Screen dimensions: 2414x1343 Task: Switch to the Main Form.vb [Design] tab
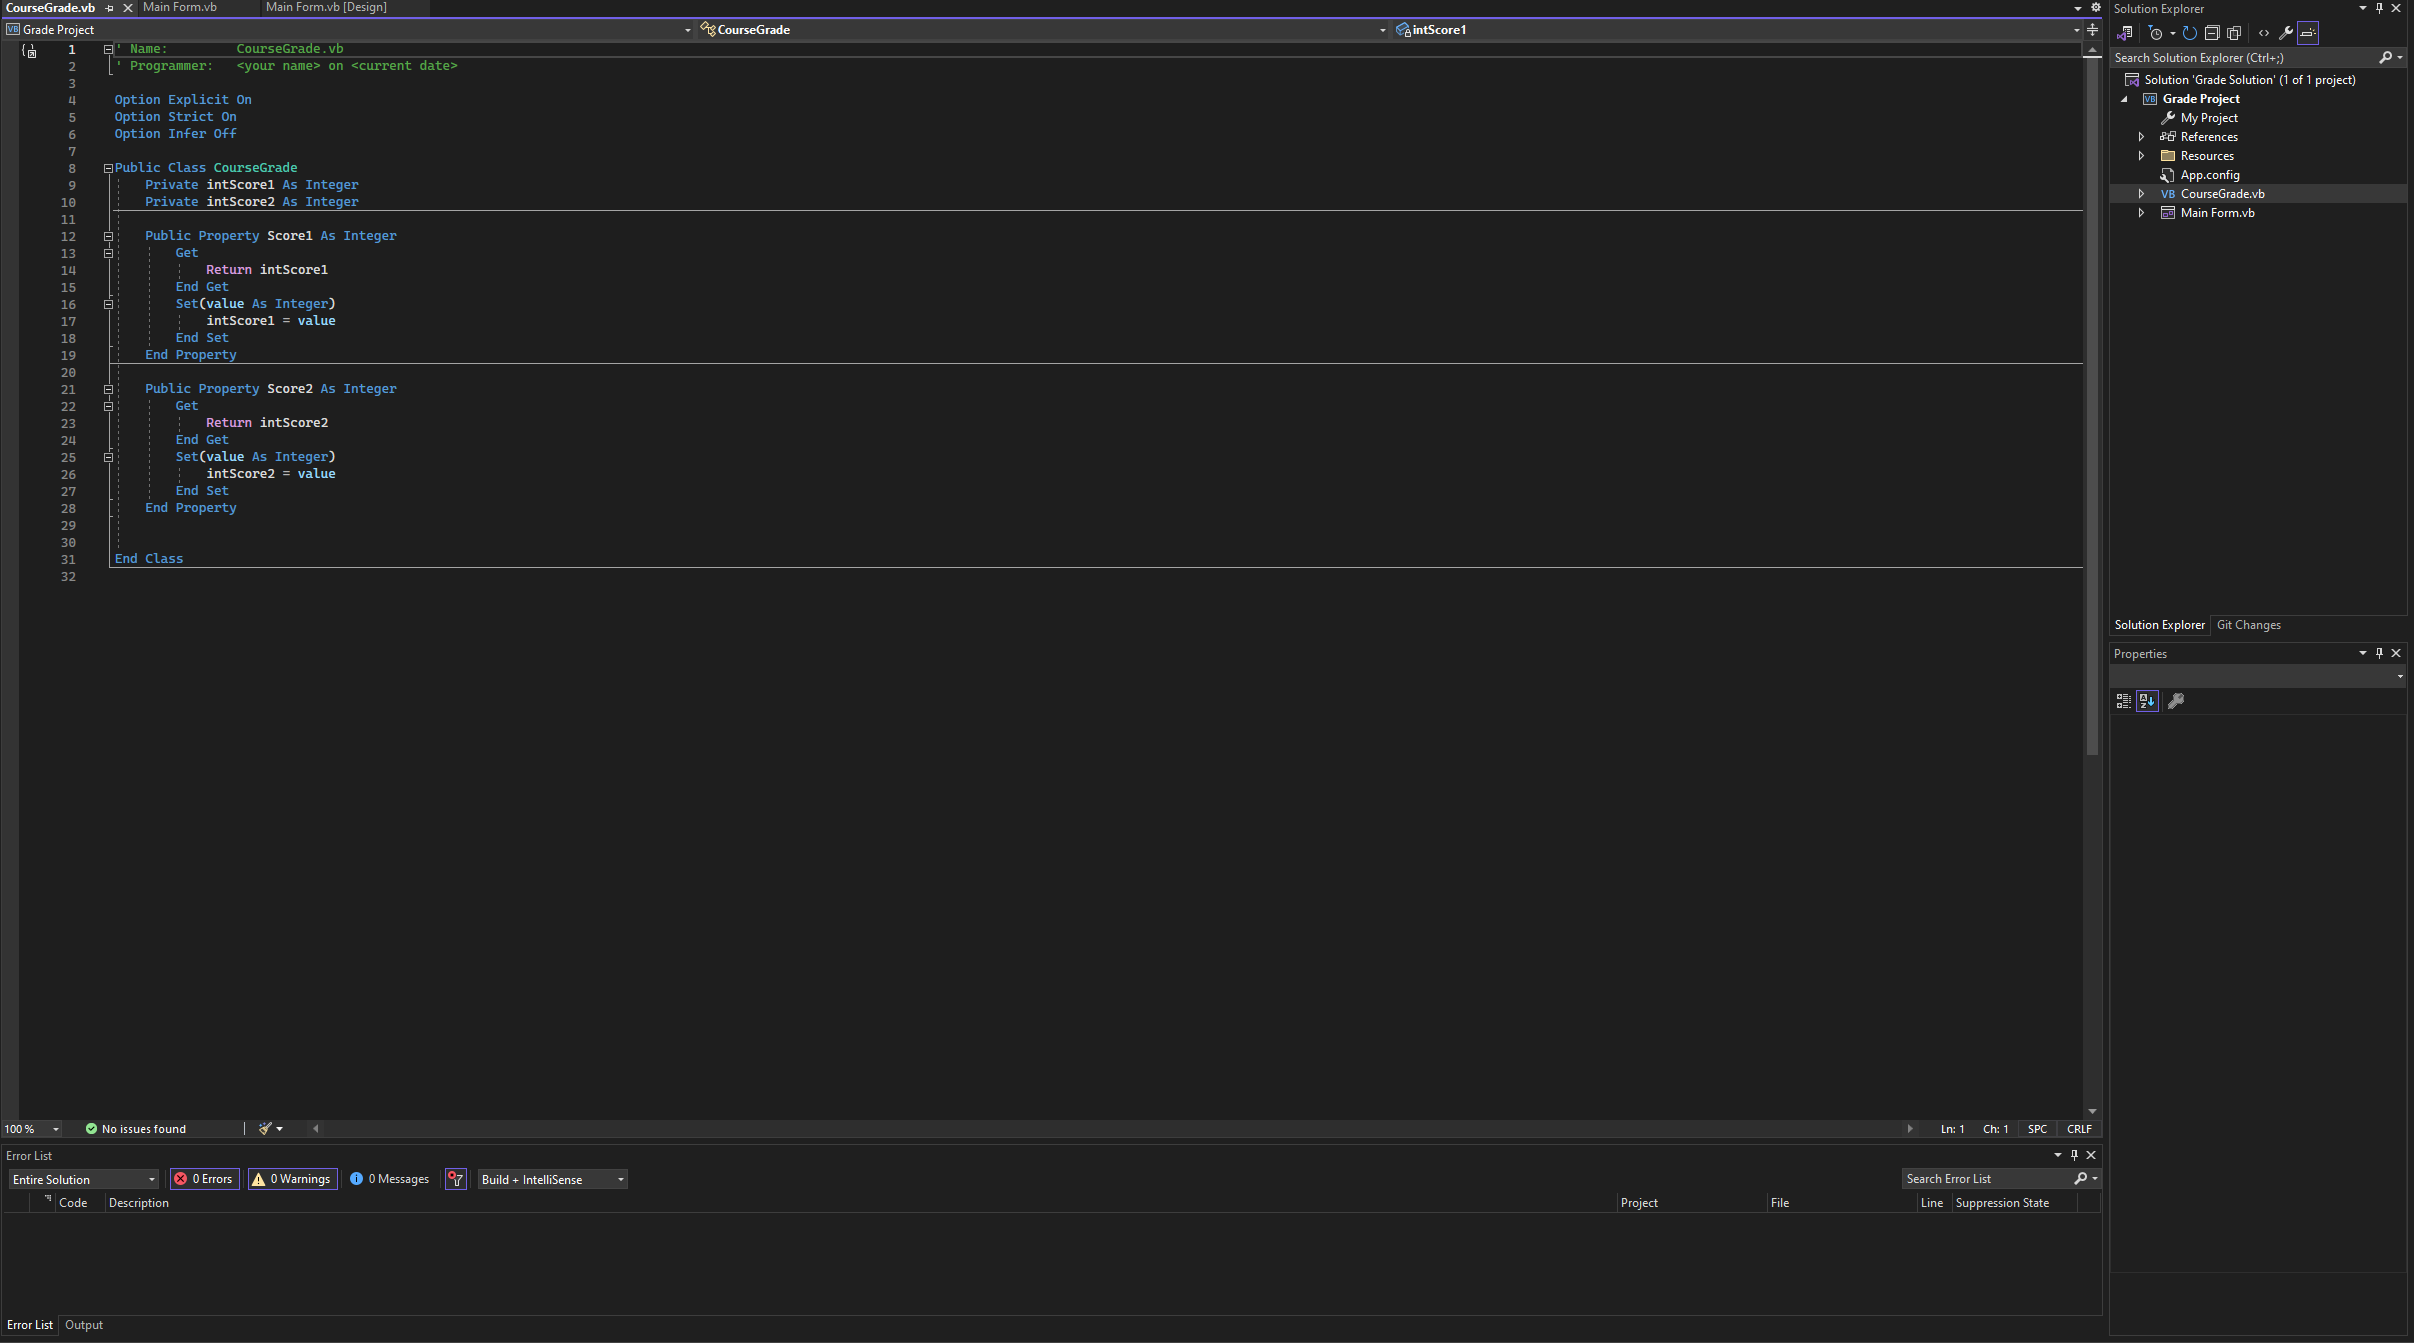[x=326, y=7]
